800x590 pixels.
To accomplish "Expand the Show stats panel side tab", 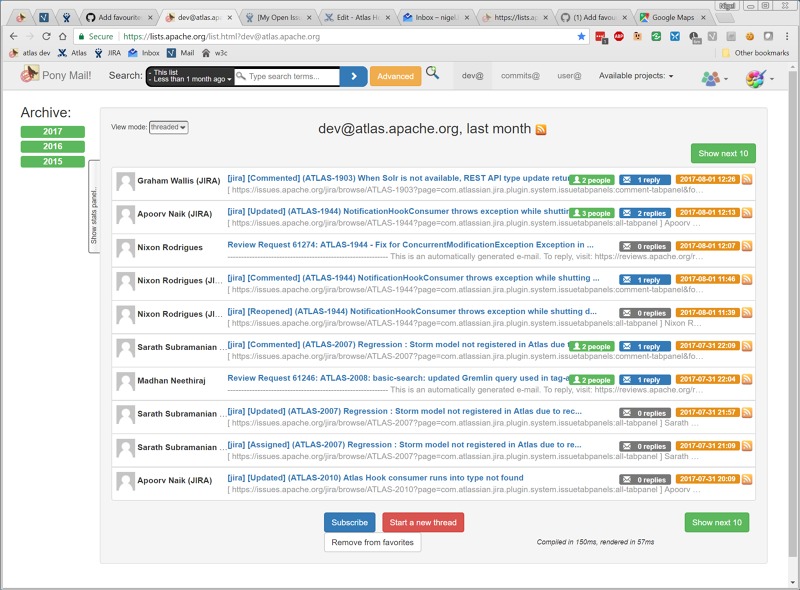I will pos(94,205).
